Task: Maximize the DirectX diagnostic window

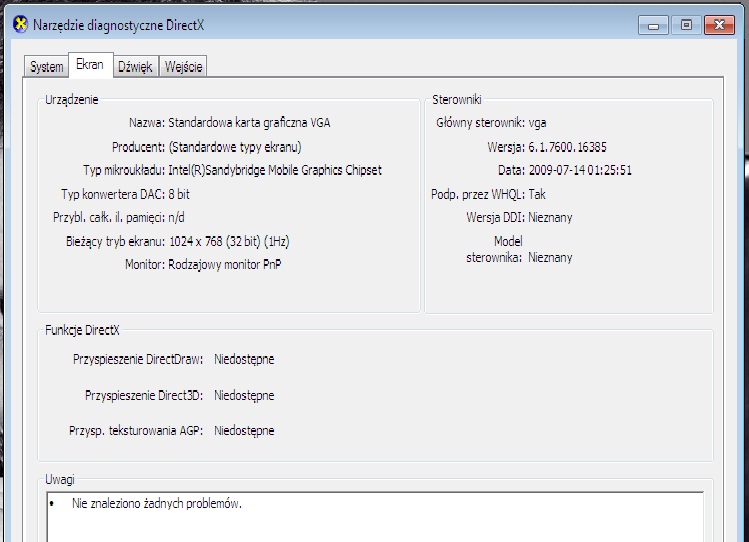Action: click(686, 25)
